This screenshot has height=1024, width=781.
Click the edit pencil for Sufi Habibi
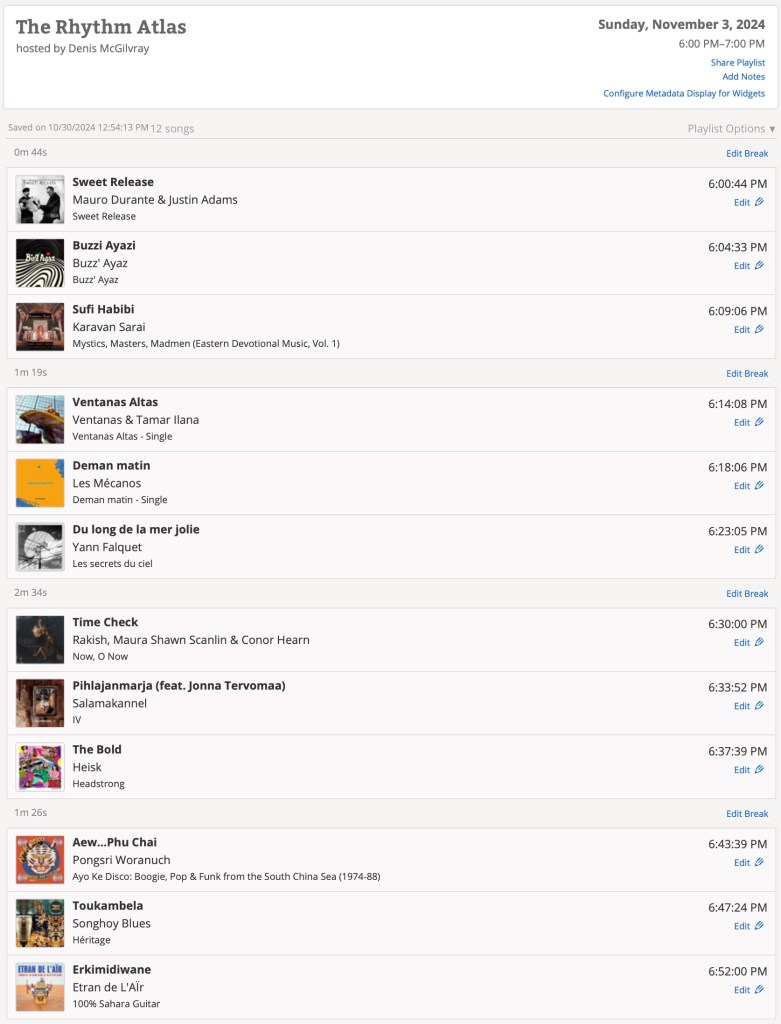[x=759, y=329]
